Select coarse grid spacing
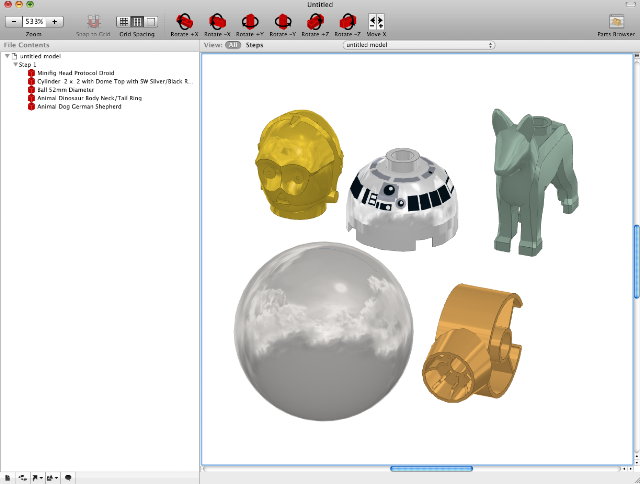 (151, 22)
